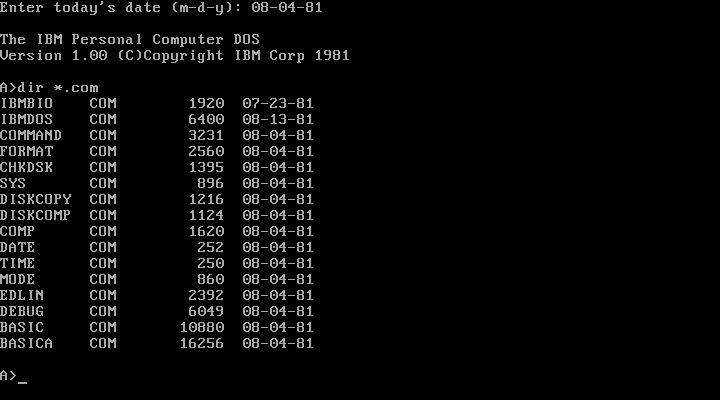
Task: Click the COMMAND filename row
Action: (157, 135)
